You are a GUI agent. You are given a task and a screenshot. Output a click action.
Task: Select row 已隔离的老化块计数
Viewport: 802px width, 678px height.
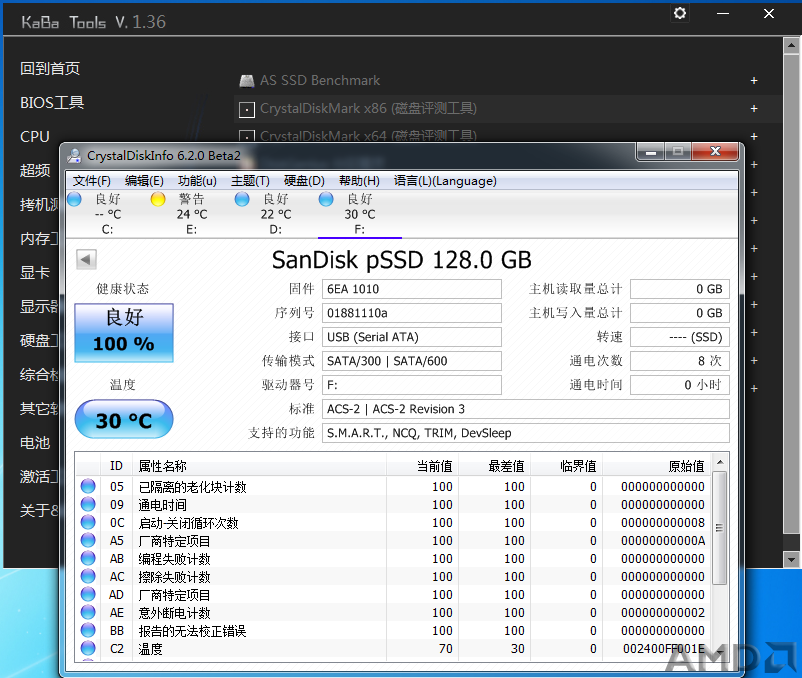[x=394, y=487]
